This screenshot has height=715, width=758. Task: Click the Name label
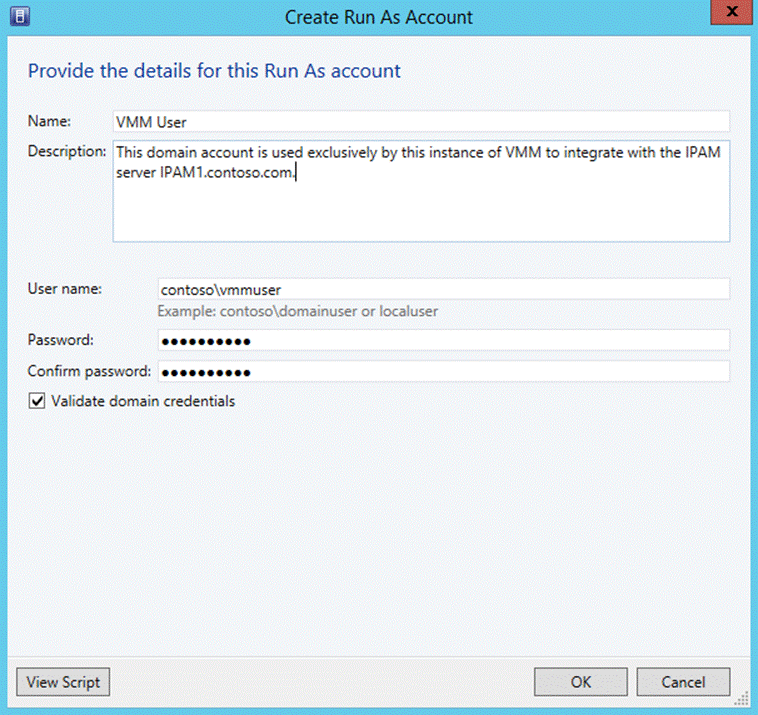(x=49, y=122)
